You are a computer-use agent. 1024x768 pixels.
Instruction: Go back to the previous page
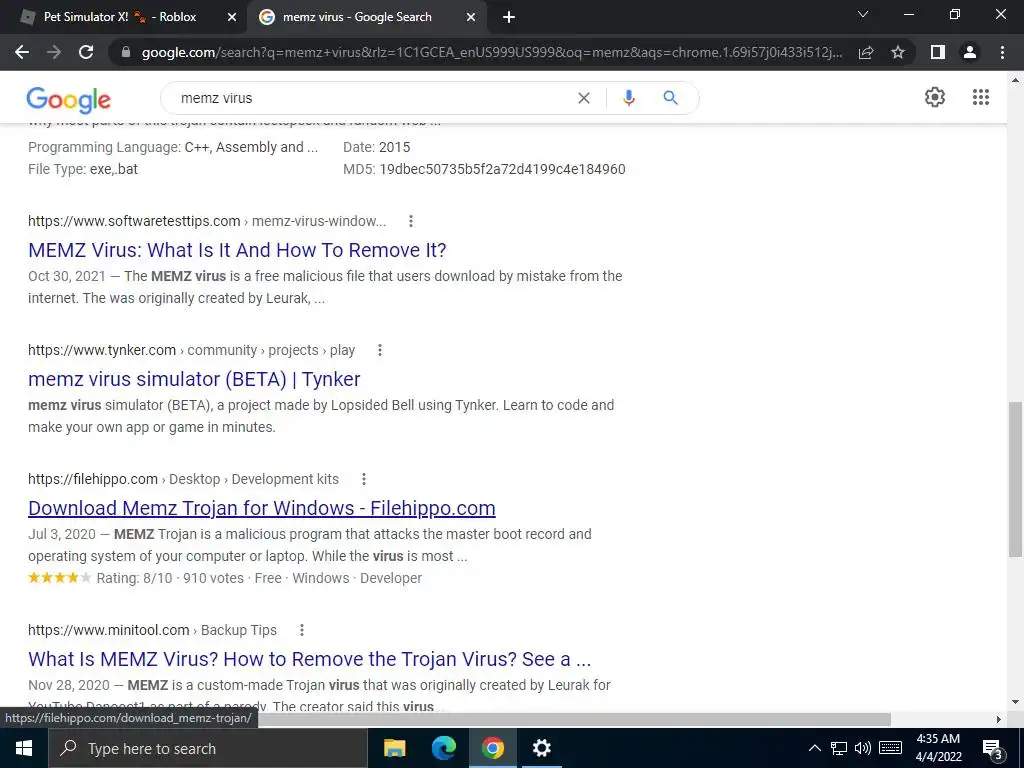[x=22, y=52]
